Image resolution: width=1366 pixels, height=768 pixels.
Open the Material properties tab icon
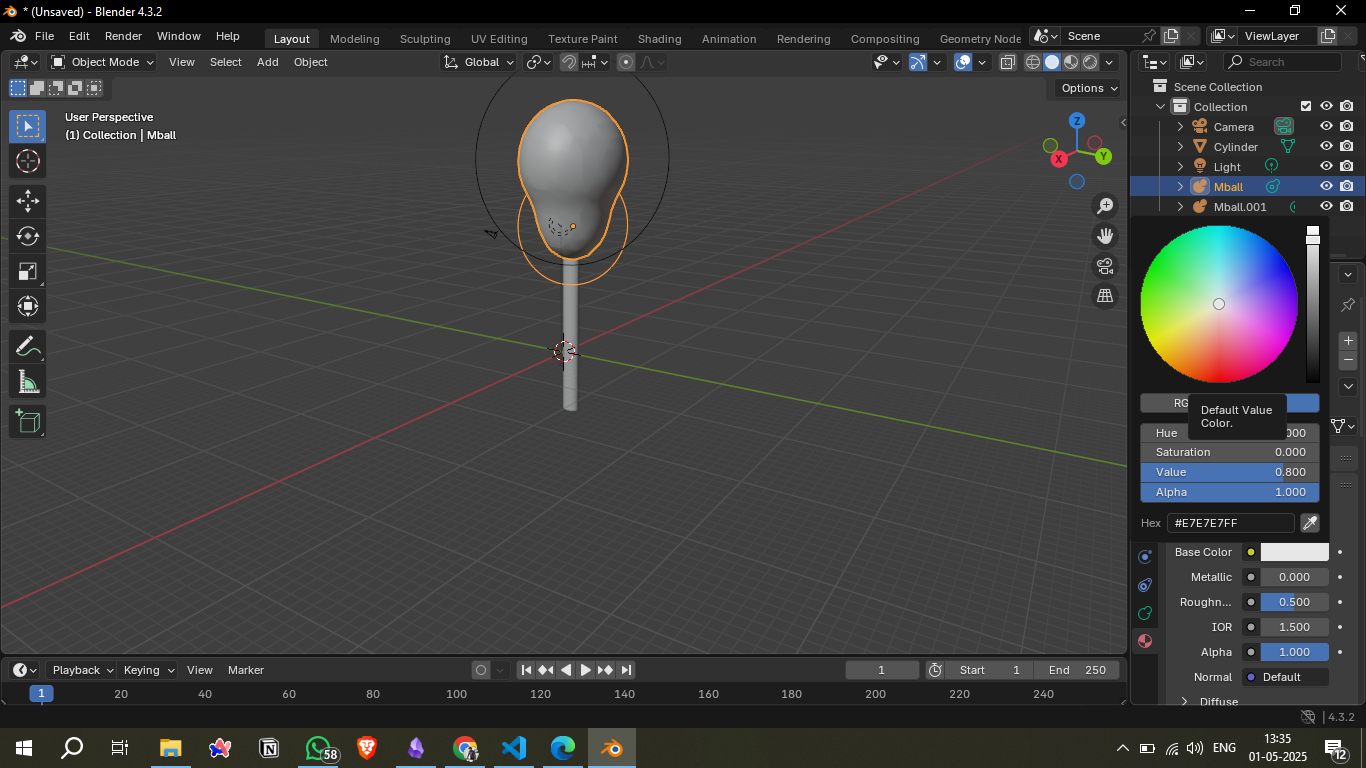point(1145,641)
